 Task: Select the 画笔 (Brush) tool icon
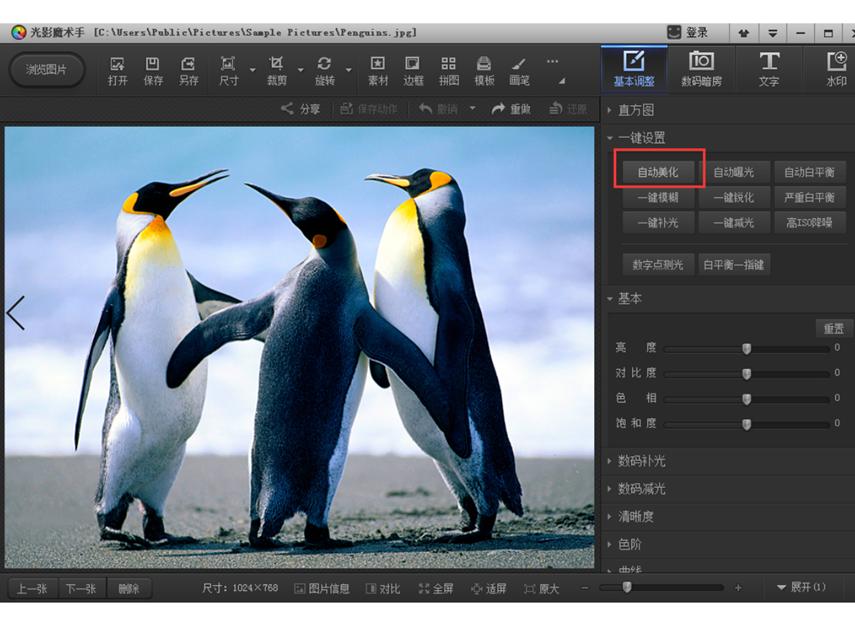[x=519, y=69]
